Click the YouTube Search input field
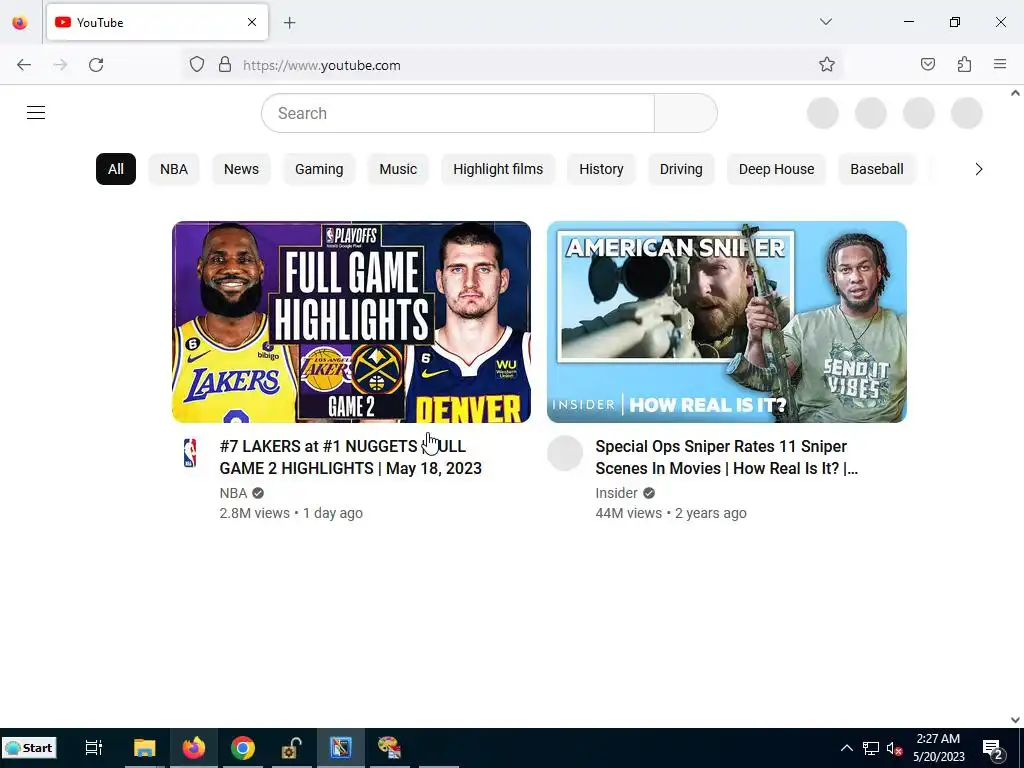Viewport: 1024px width, 768px height. (x=458, y=113)
